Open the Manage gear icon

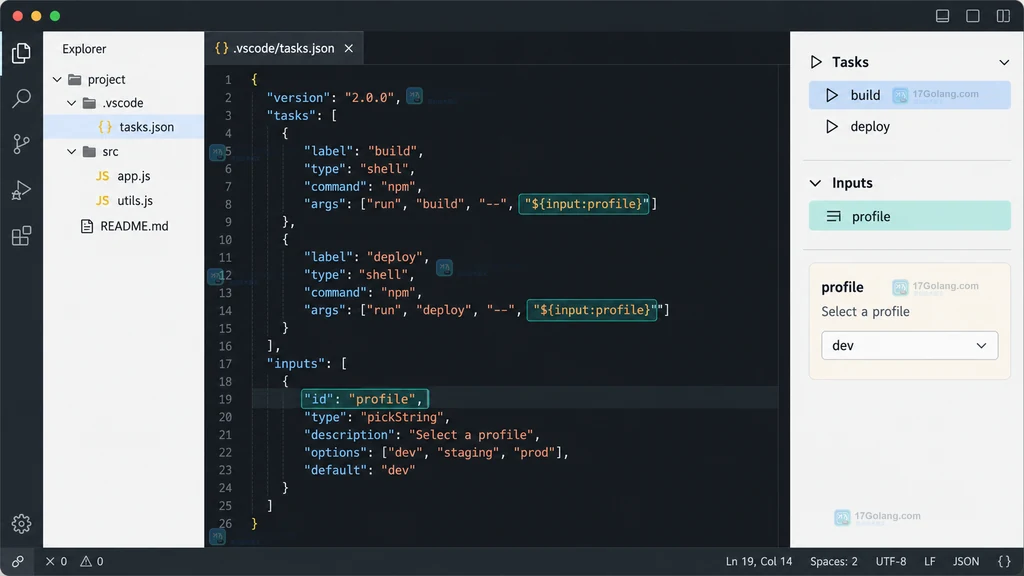tap(21, 524)
